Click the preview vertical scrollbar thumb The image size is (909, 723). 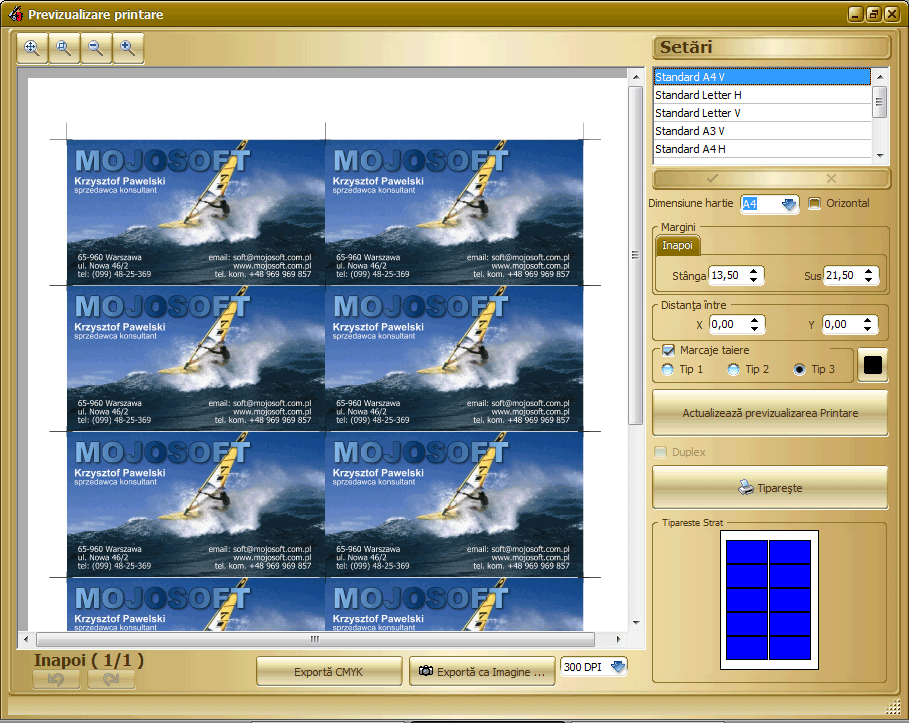pos(635,255)
